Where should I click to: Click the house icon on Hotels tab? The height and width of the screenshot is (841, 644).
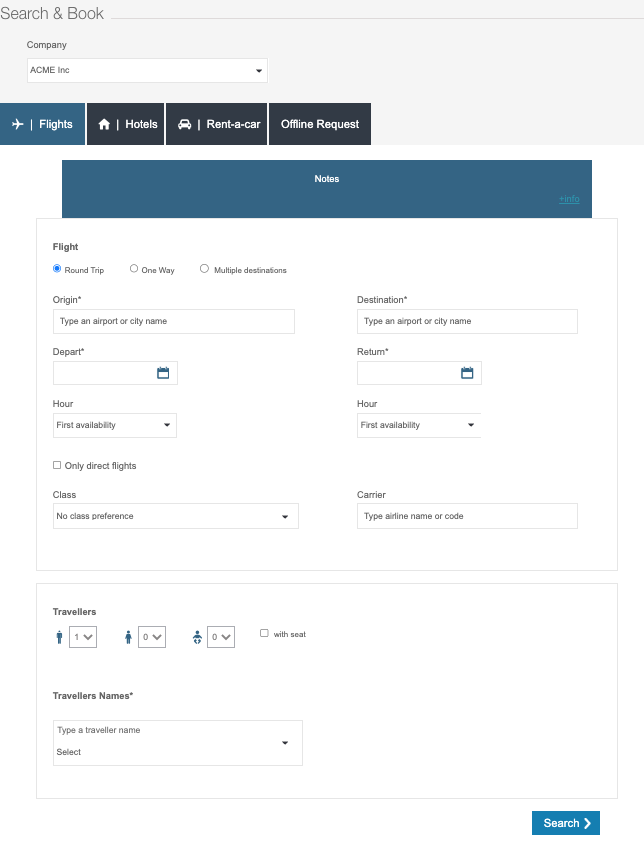[x=104, y=124]
